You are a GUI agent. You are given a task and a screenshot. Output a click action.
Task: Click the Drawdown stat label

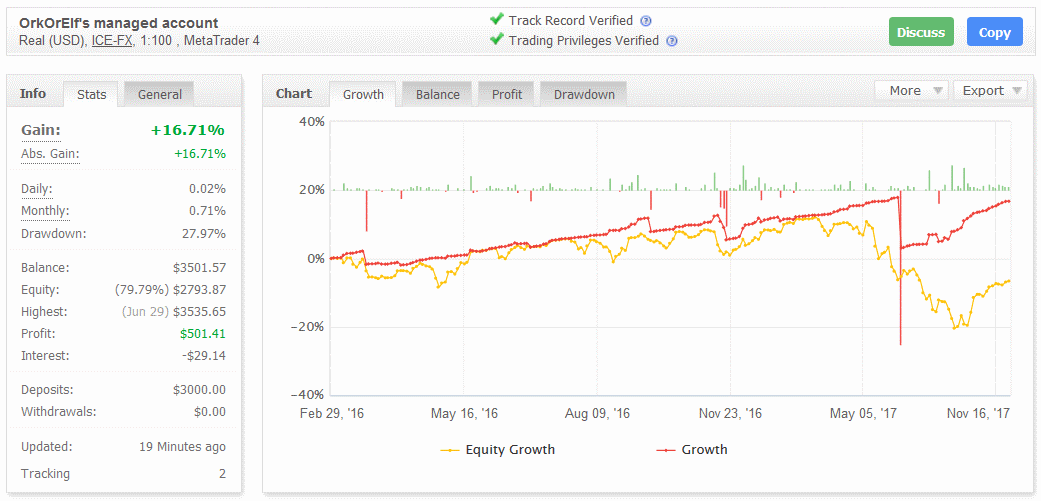pos(53,234)
